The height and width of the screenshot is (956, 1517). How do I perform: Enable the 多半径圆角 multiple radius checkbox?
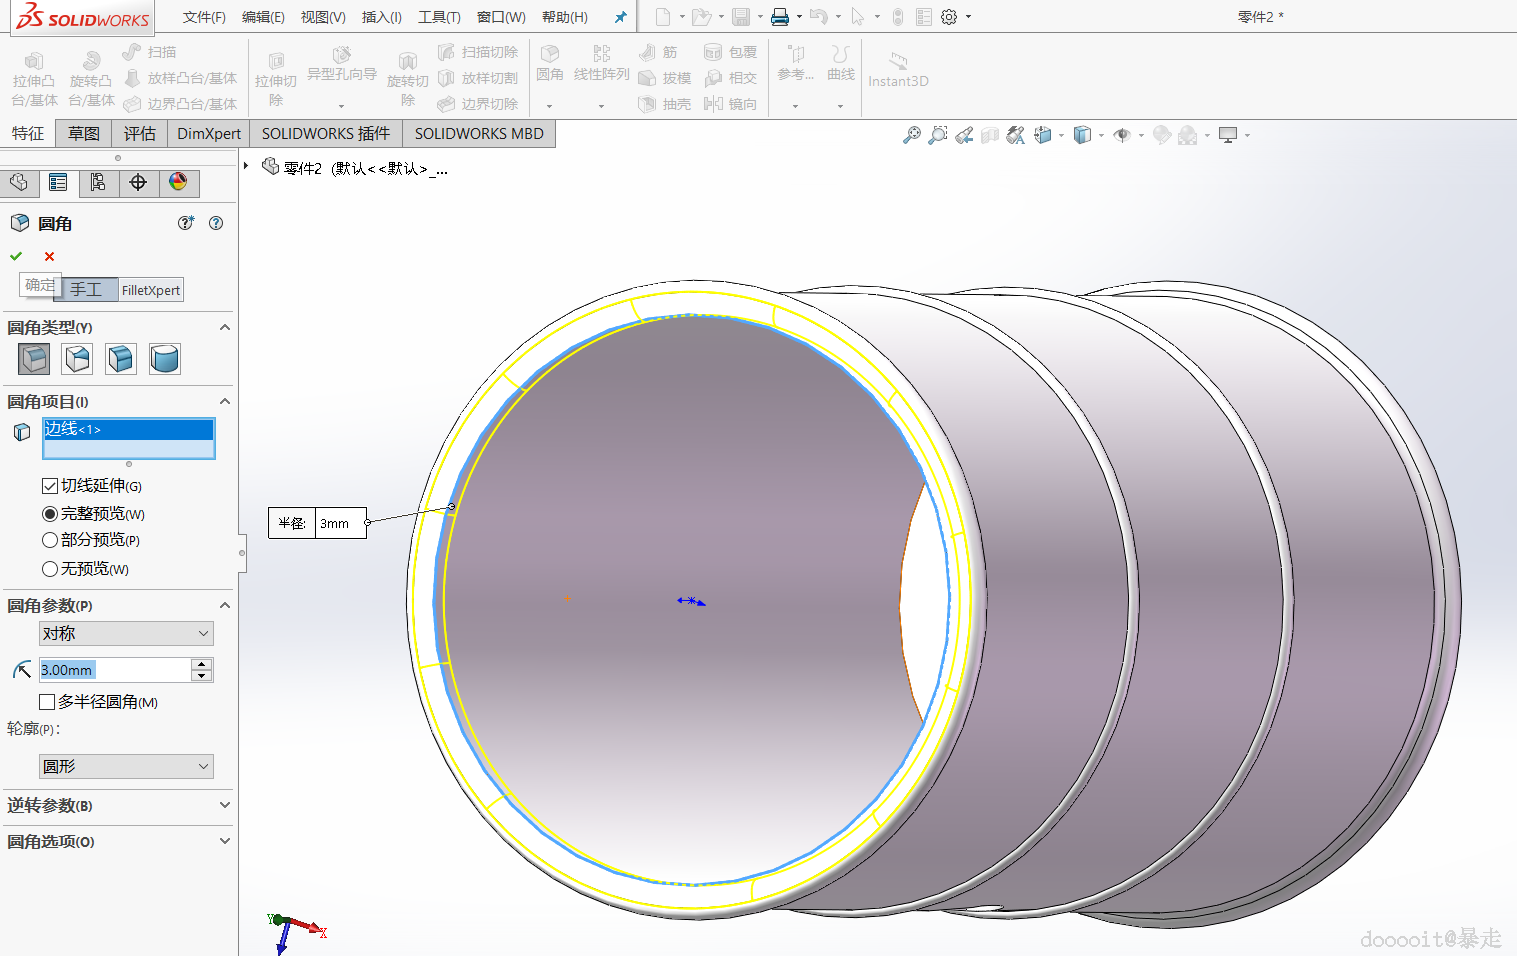(47, 702)
